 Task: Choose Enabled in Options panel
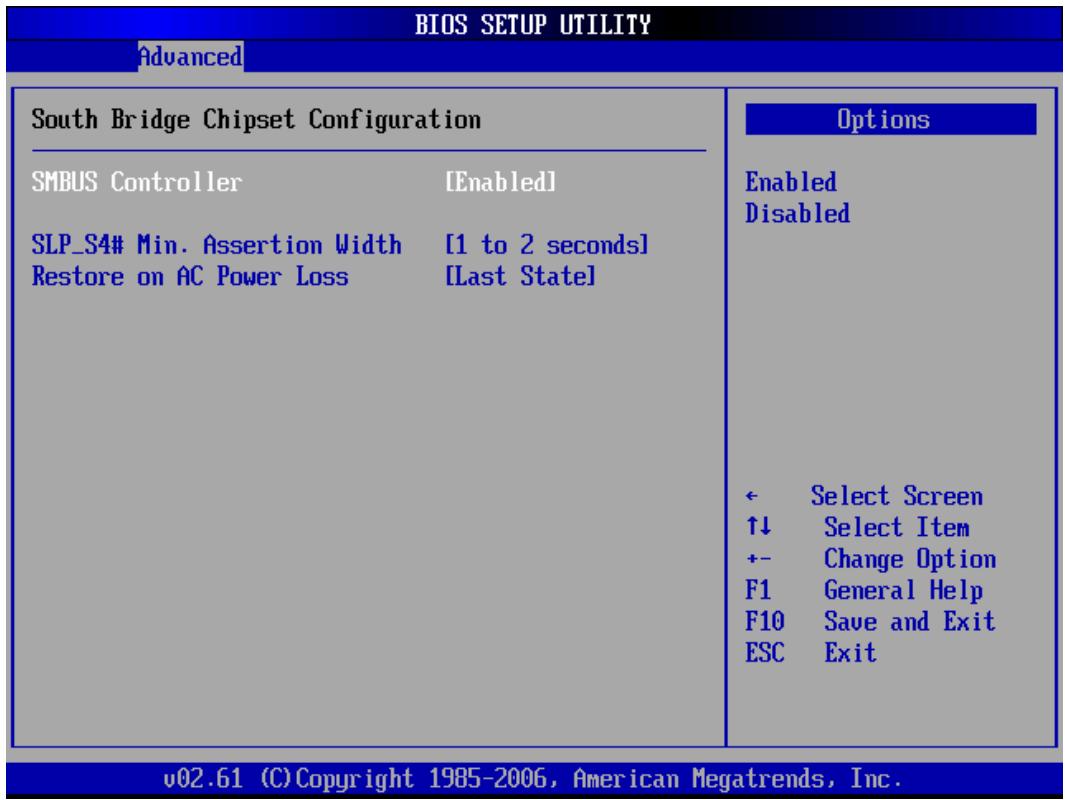pos(791,182)
